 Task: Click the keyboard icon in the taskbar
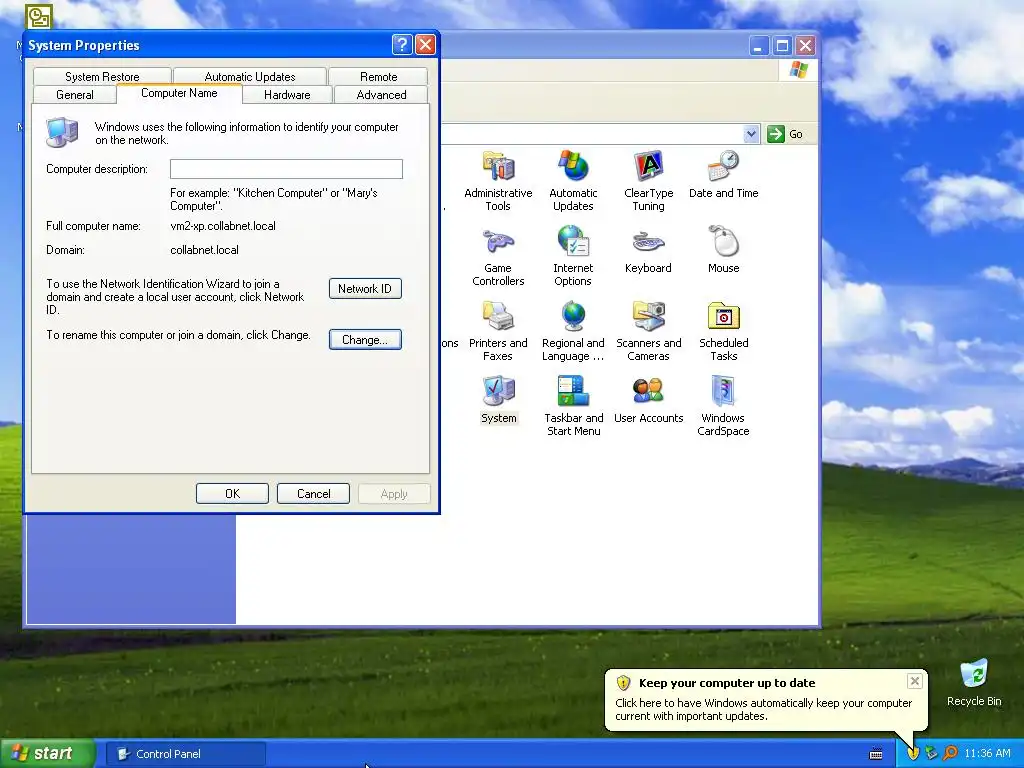tap(876, 754)
